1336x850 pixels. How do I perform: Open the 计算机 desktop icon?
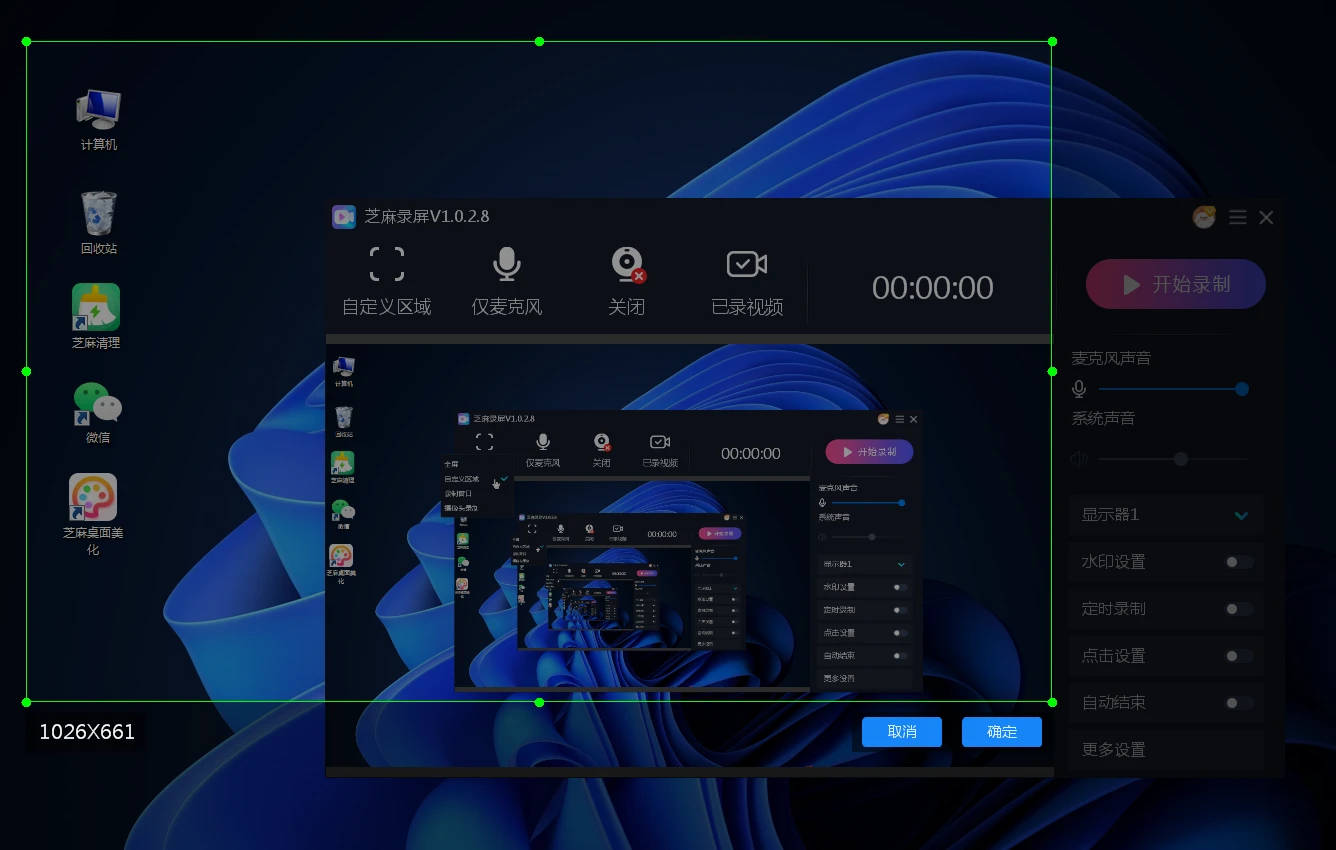98,118
